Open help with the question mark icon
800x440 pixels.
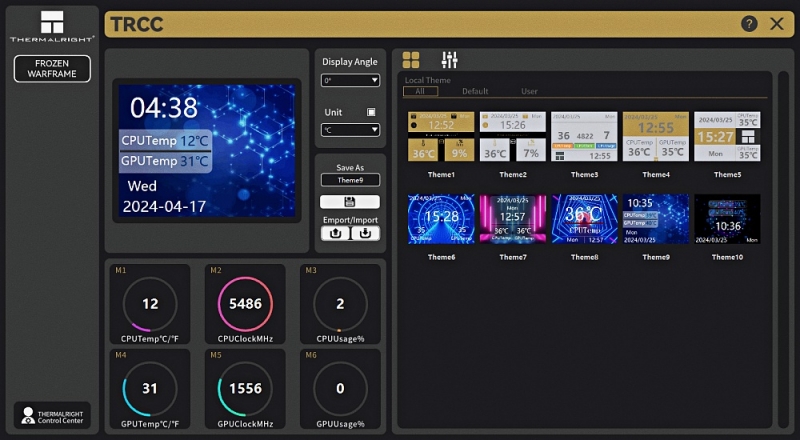[x=749, y=24]
